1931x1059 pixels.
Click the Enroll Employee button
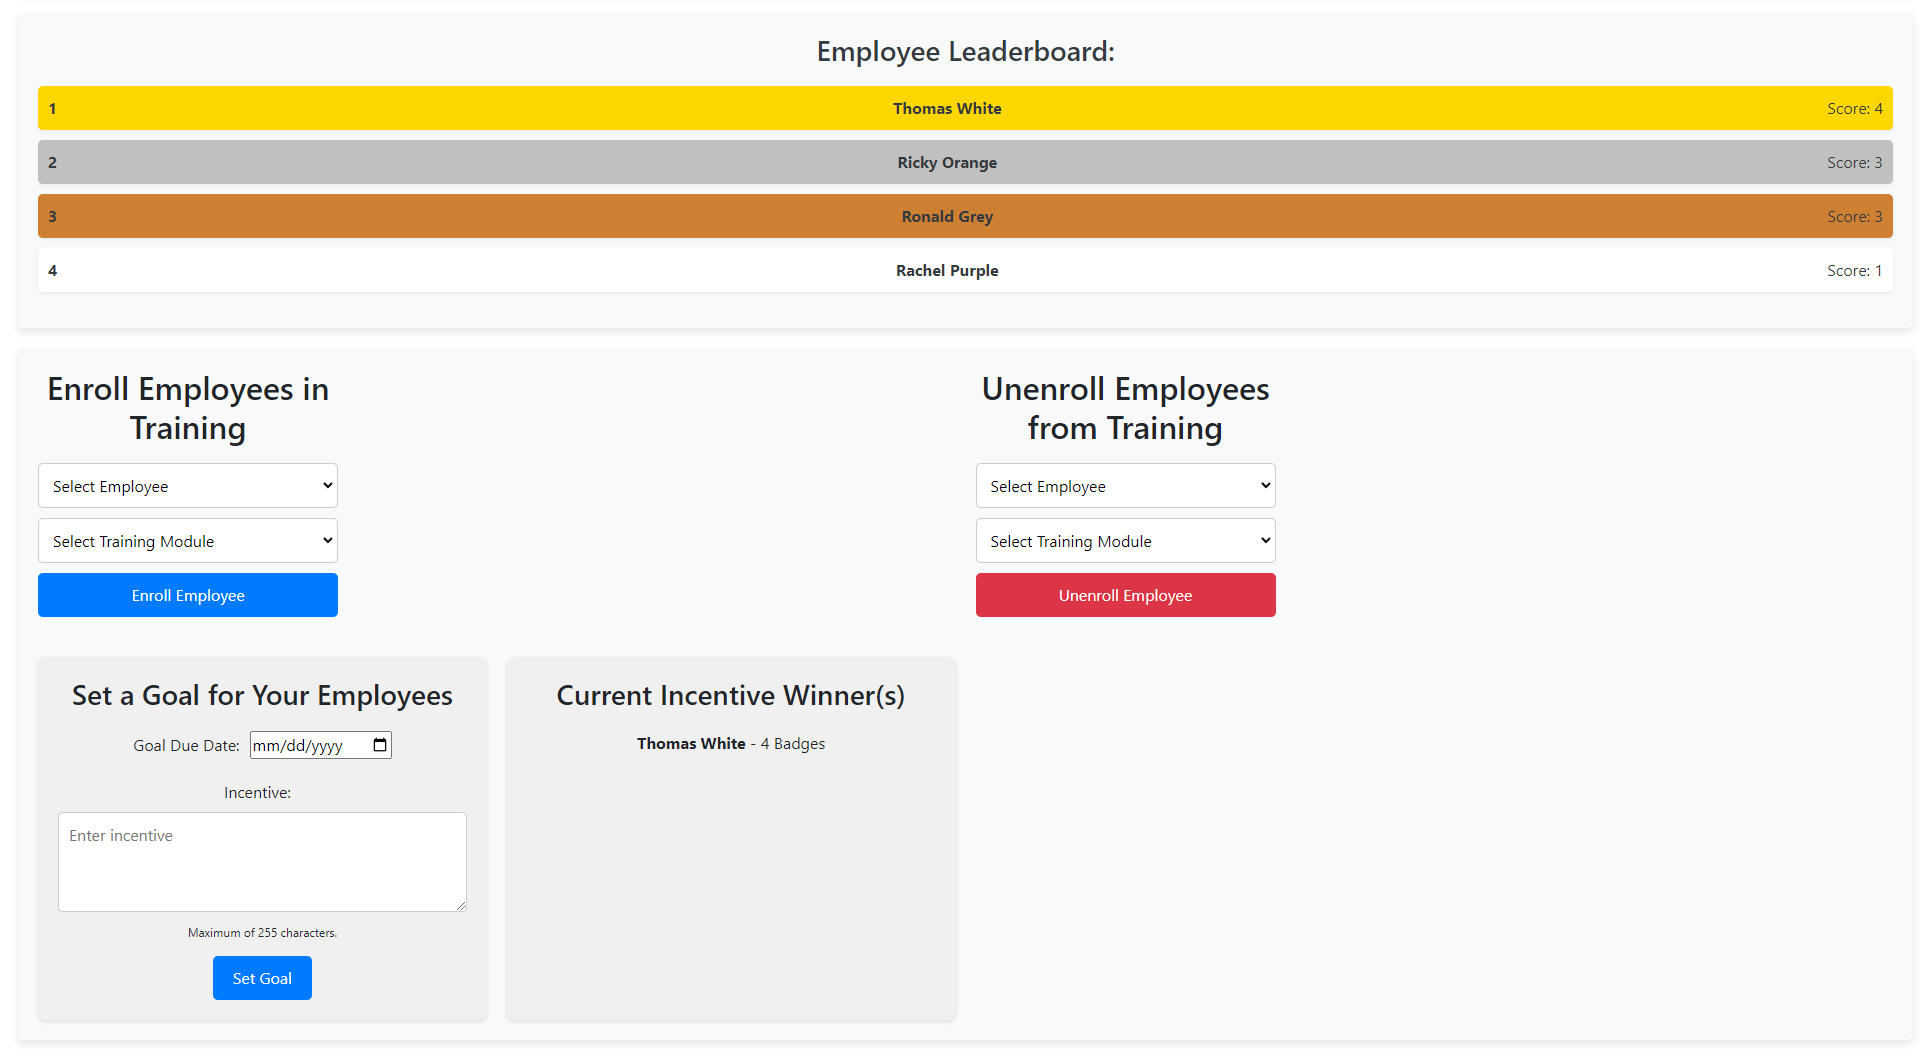[x=188, y=595]
